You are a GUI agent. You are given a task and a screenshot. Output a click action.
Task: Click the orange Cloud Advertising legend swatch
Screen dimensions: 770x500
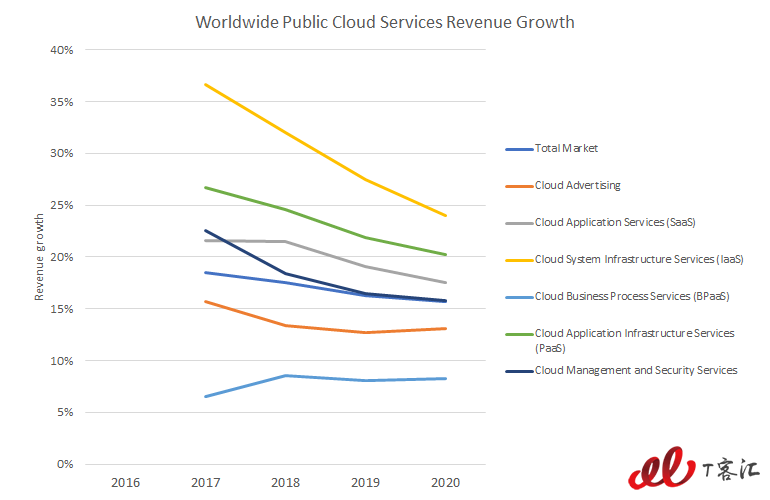point(519,187)
